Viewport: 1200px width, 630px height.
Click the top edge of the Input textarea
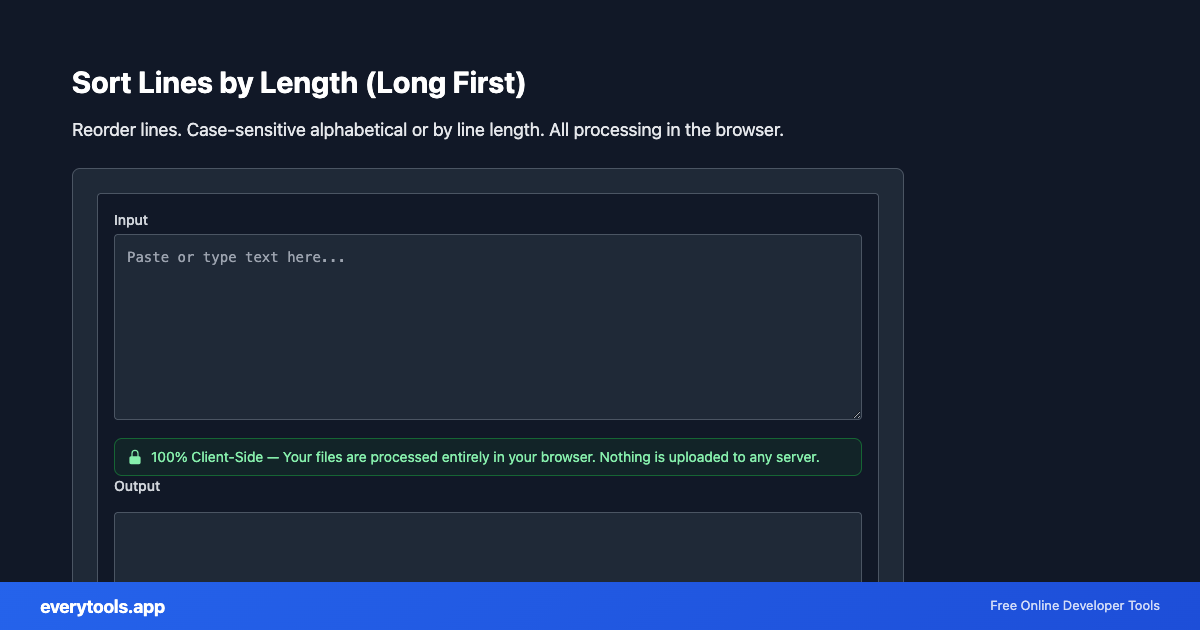488,235
